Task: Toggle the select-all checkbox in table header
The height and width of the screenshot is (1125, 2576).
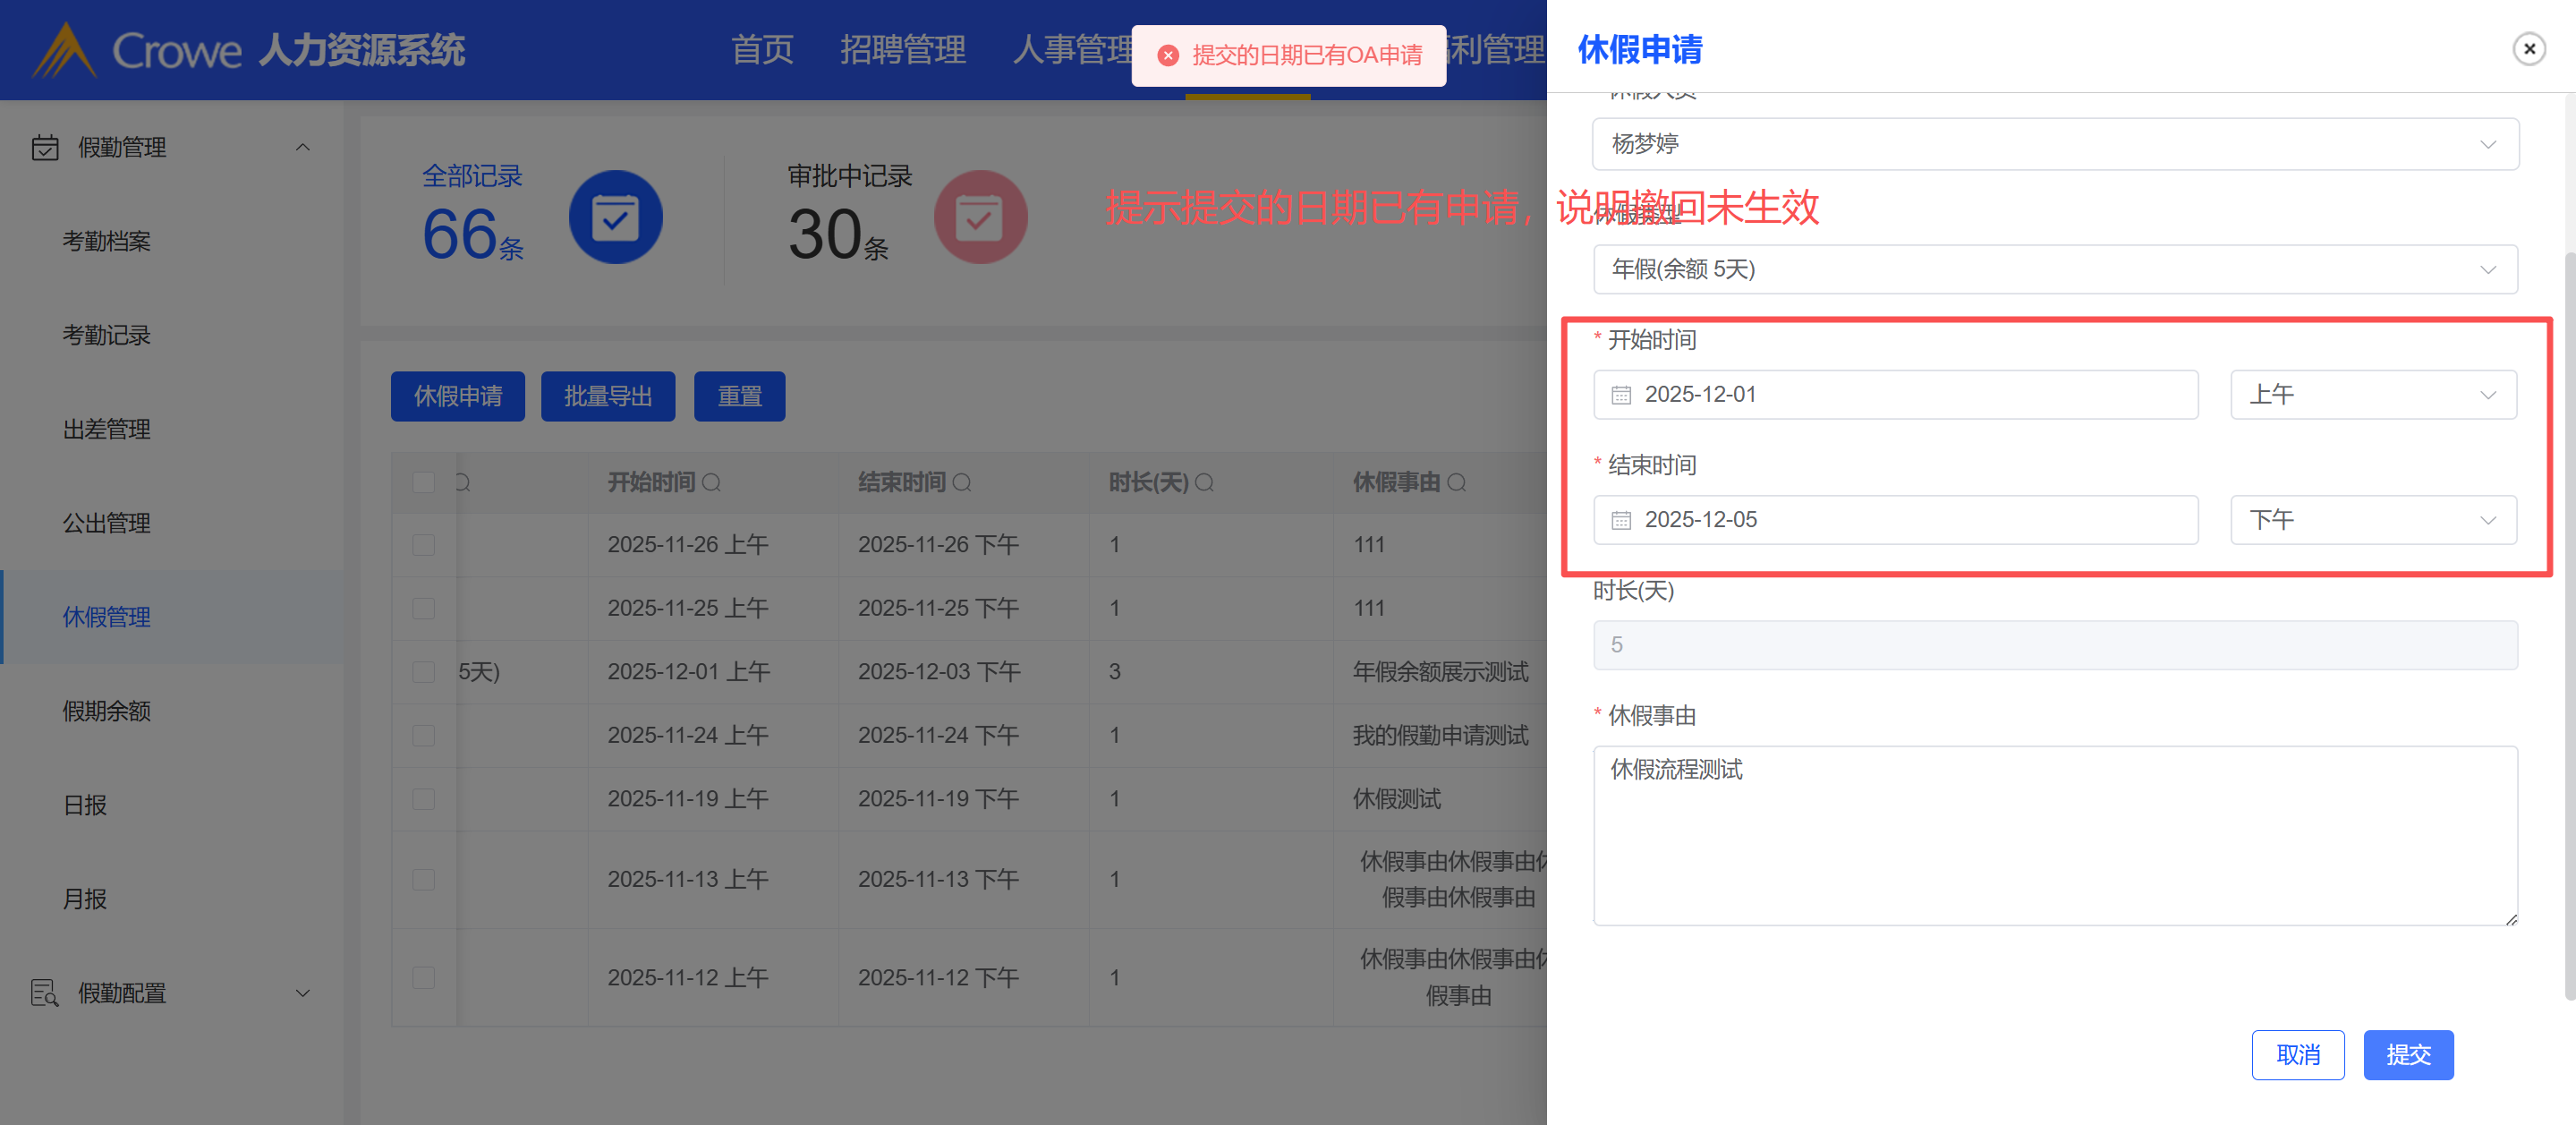Action: tap(424, 483)
